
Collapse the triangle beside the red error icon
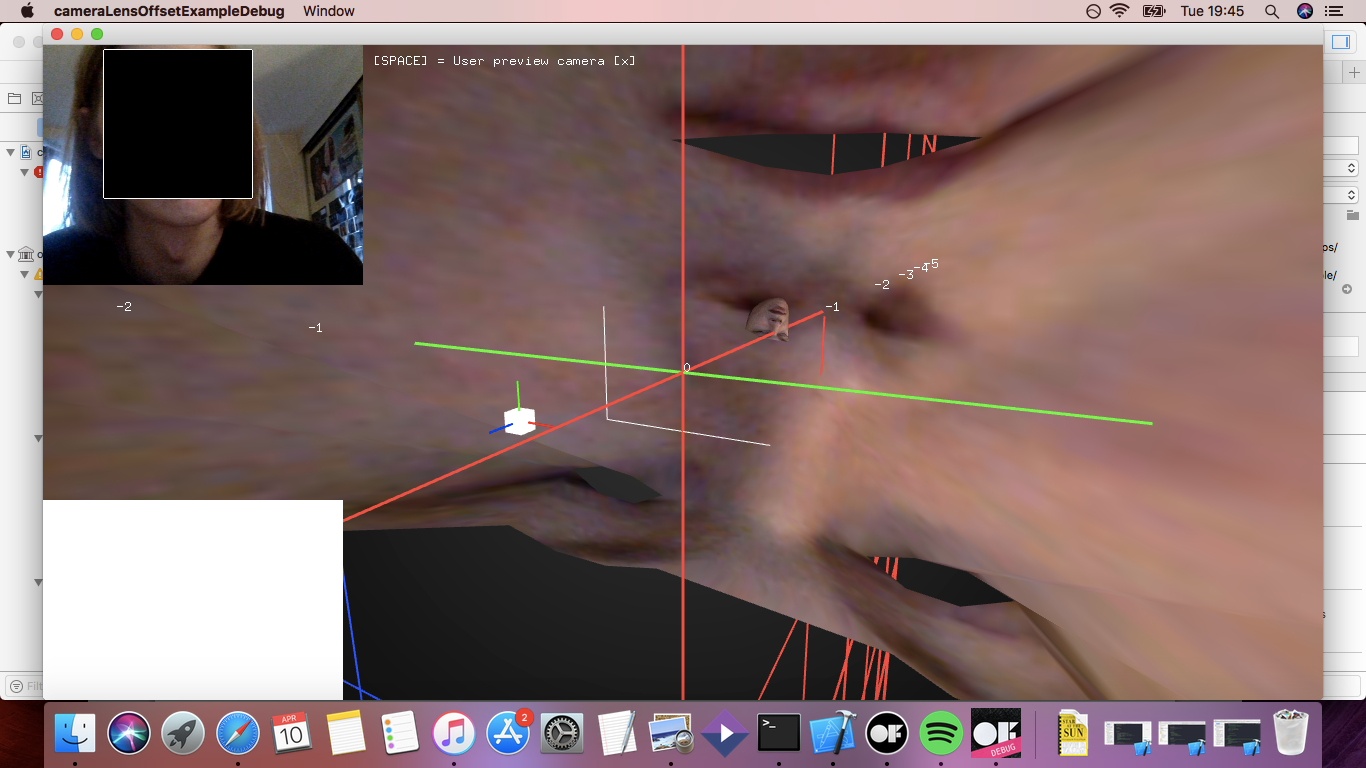(x=26, y=172)
